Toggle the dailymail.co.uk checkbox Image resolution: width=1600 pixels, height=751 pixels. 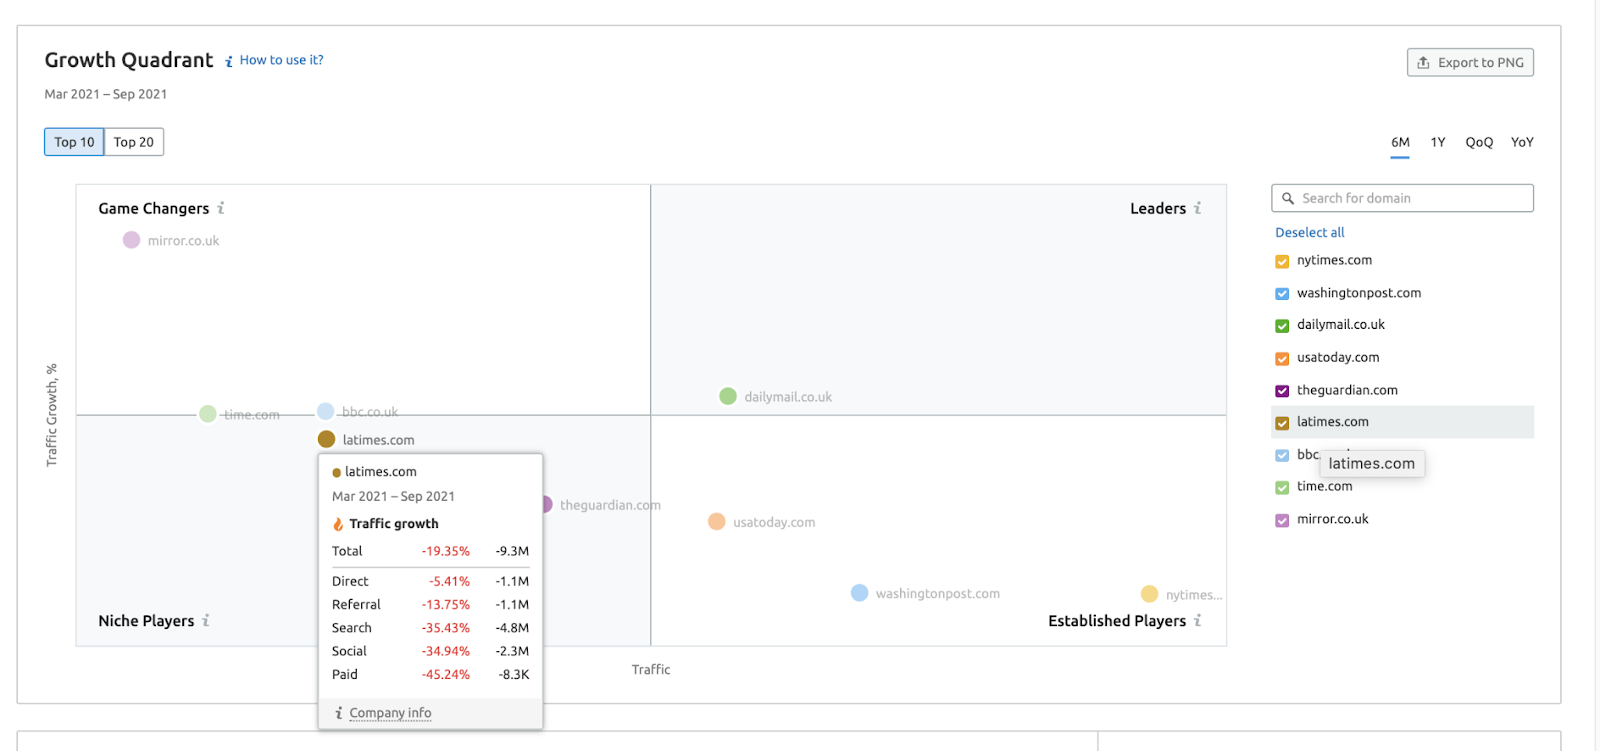(1282, 326)
